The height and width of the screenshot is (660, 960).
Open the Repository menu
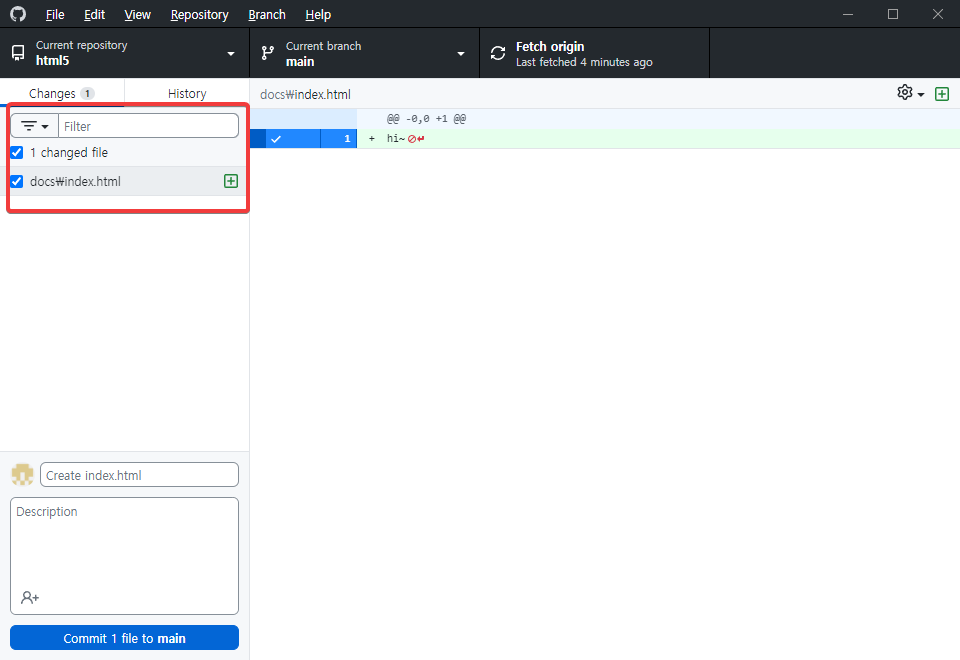coord(199,14)
